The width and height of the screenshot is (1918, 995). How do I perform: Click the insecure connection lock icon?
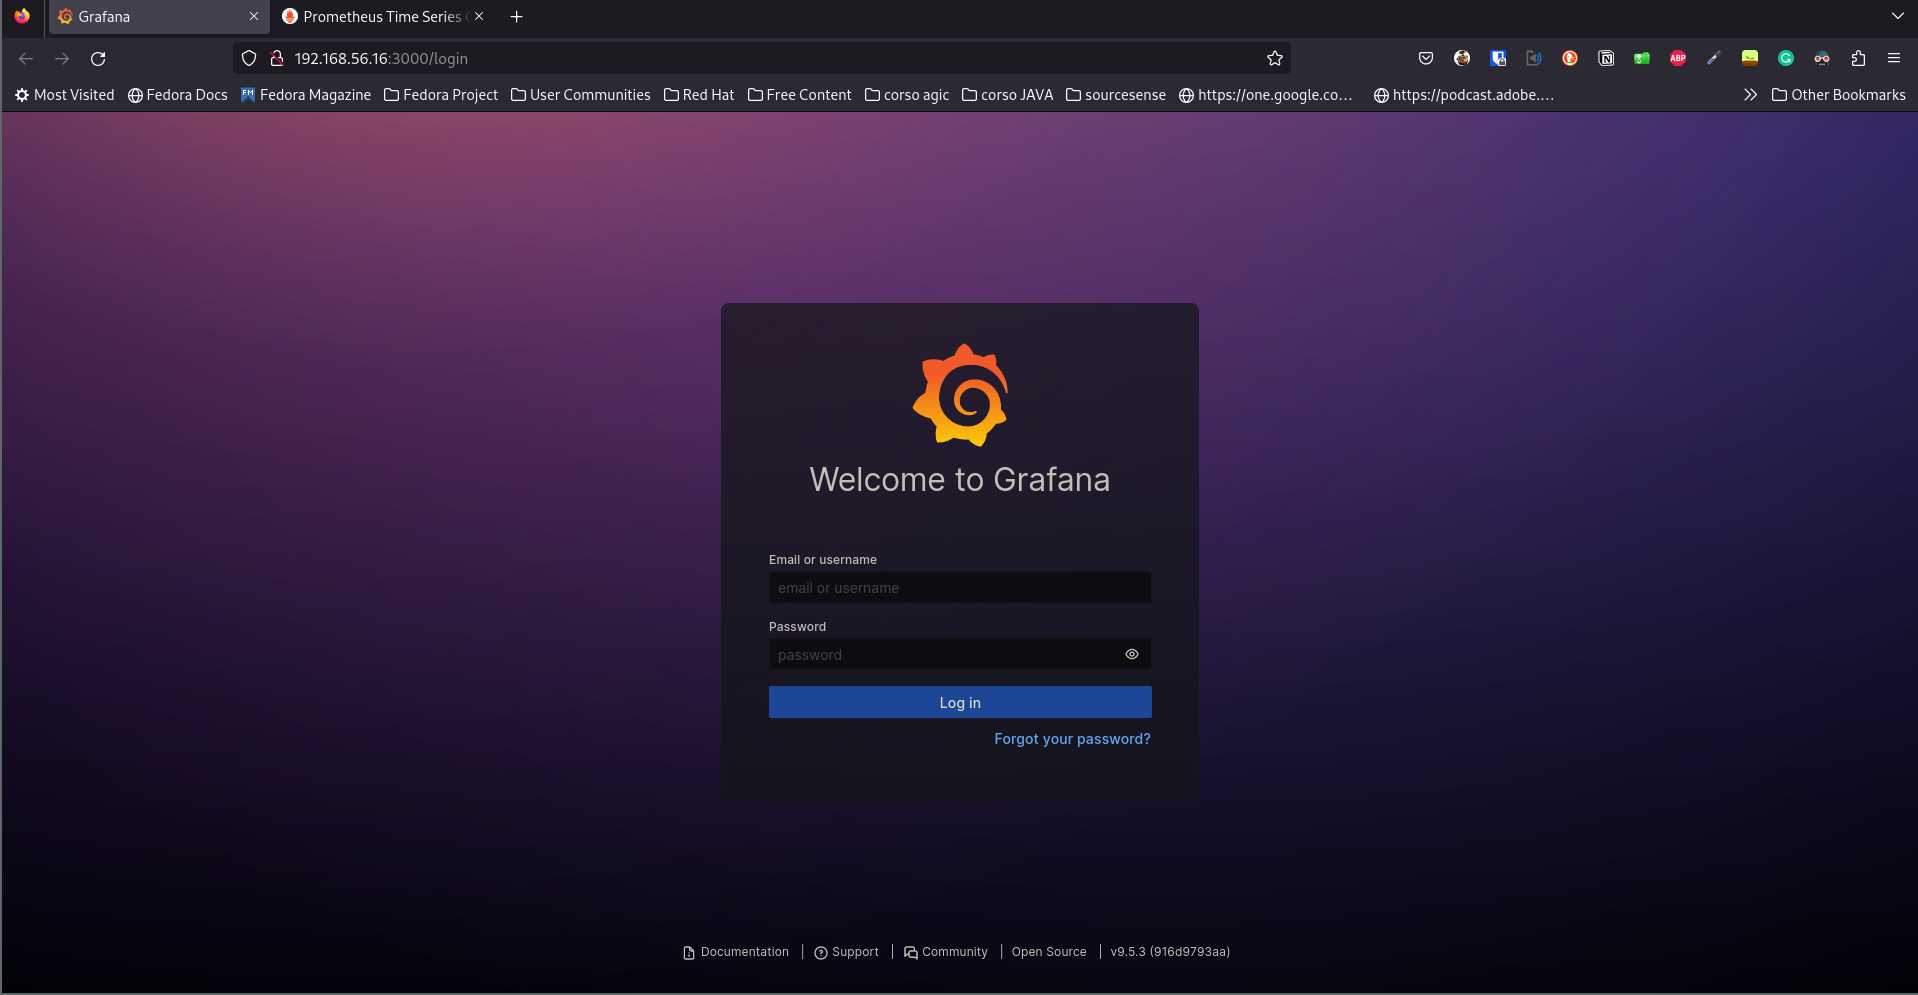pos(277,58)
